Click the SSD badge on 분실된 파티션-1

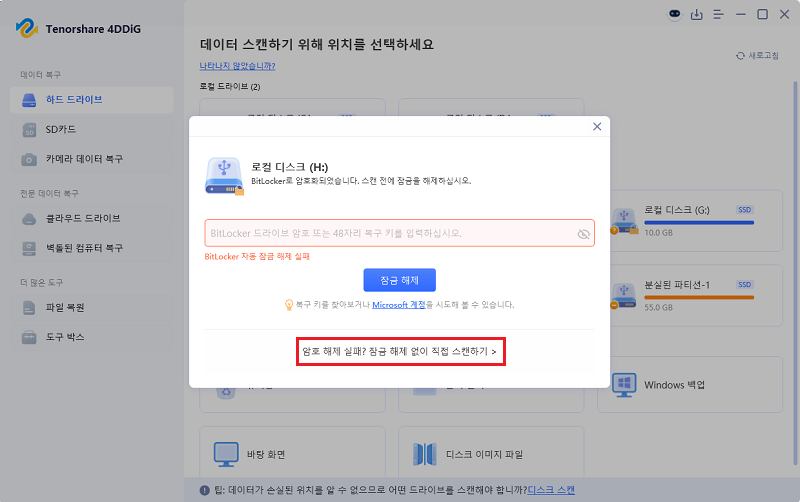(745, 285)
